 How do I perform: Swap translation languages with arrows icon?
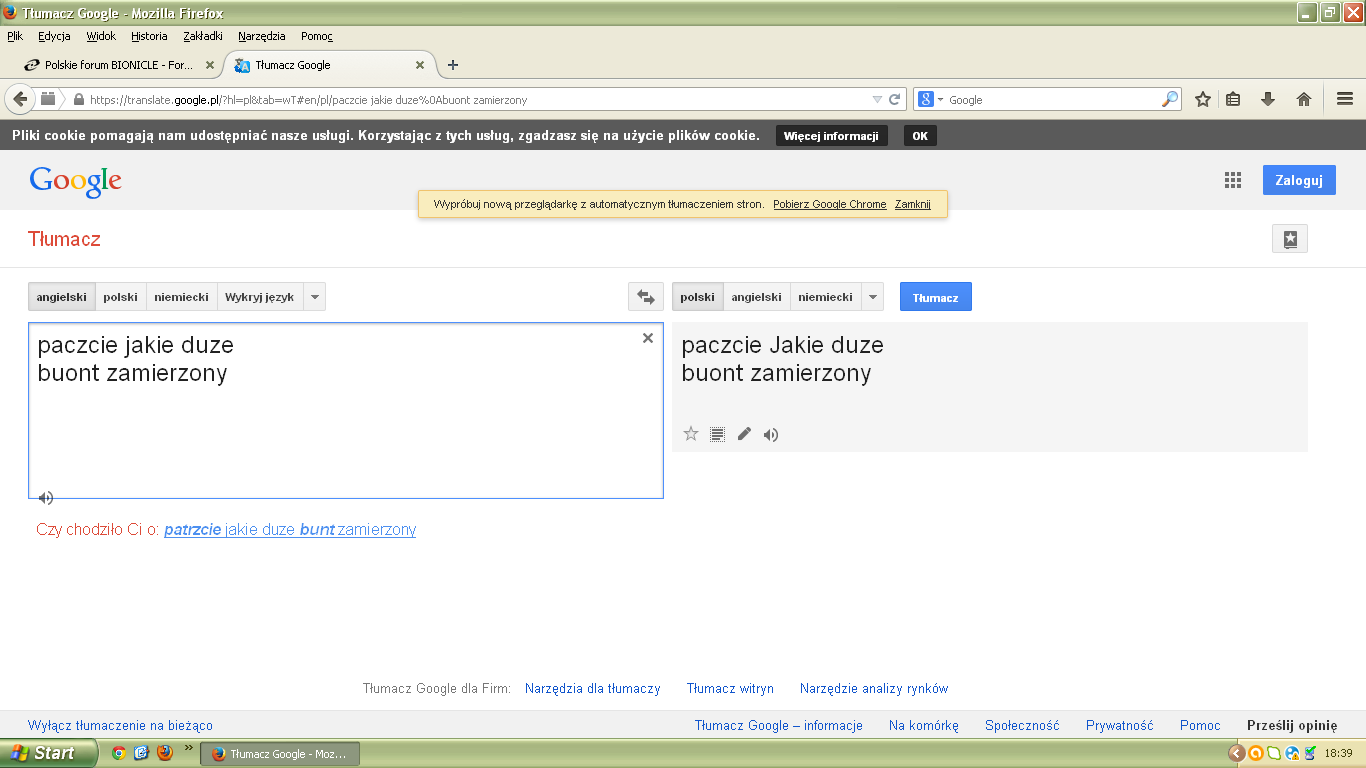[645, 296]
